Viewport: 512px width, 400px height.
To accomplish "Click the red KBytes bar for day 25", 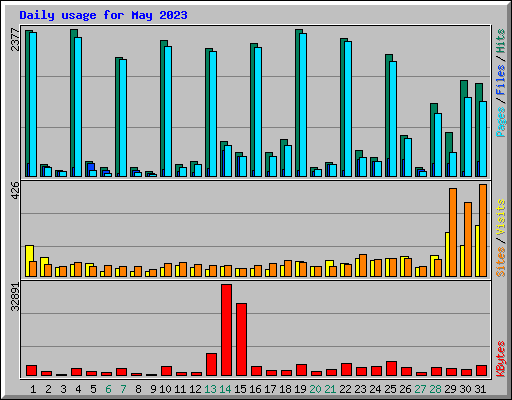I will (391, 368).
